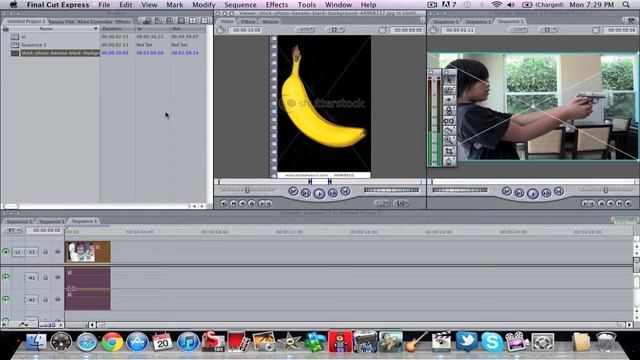Toggle A1 audio track audible control
This screenshot has height=360, width=640.
6,277
